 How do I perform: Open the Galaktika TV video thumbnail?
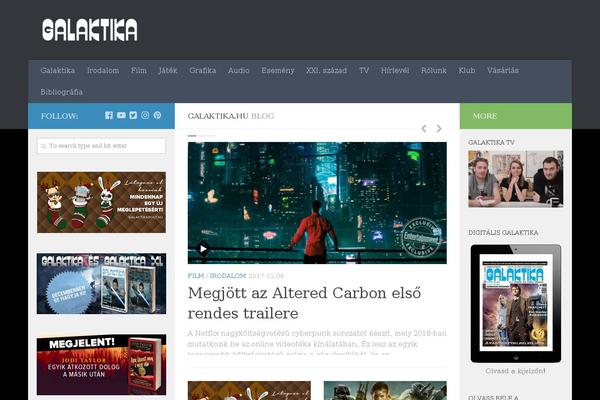(515, 179)
